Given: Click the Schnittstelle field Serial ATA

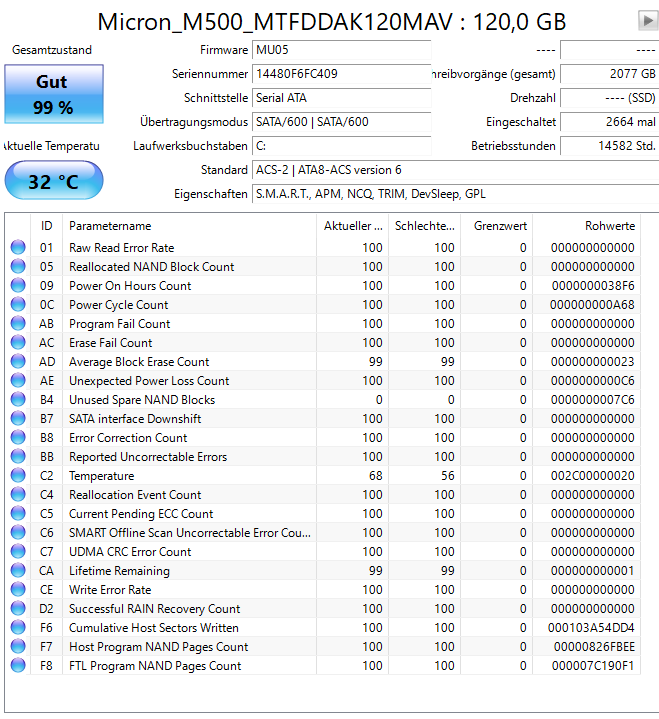Looking at the screenshot, I should click(x=341, y=98).
